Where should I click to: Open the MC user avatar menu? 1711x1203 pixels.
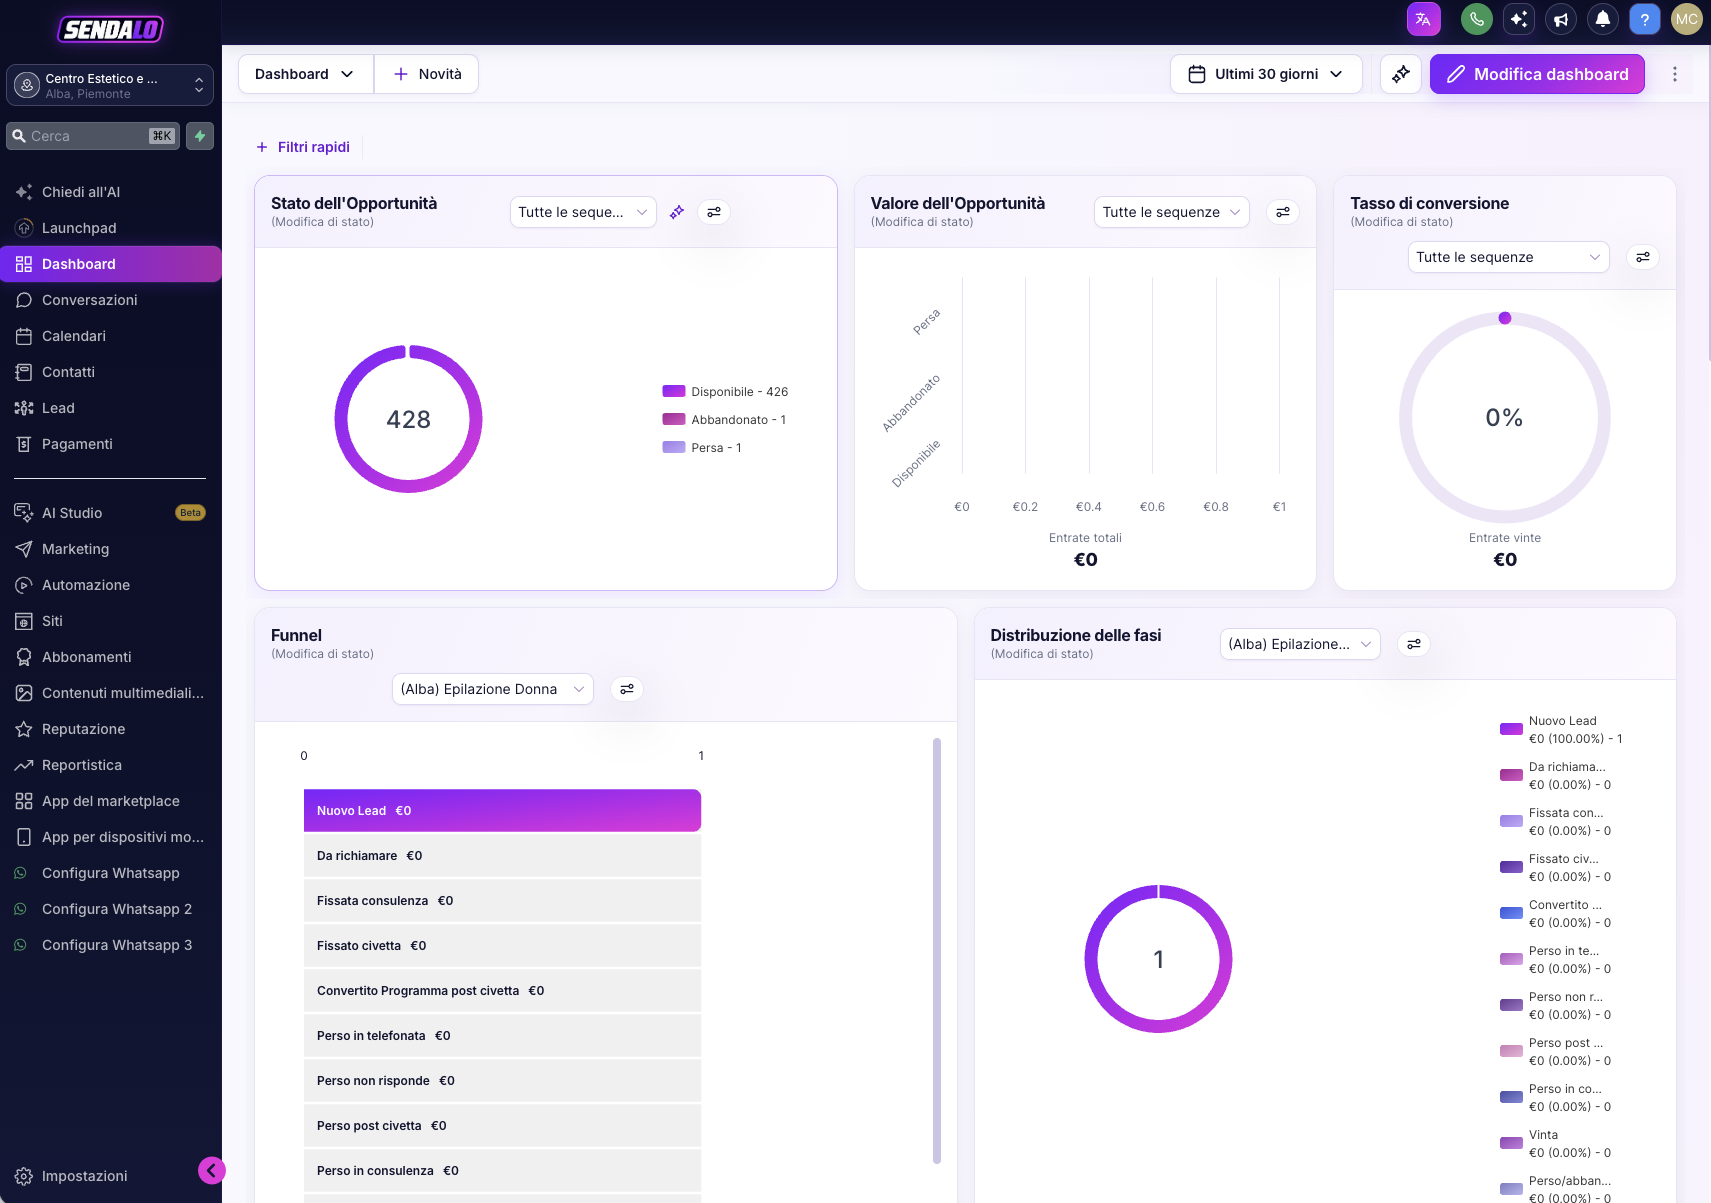(x=1687, y=19)
